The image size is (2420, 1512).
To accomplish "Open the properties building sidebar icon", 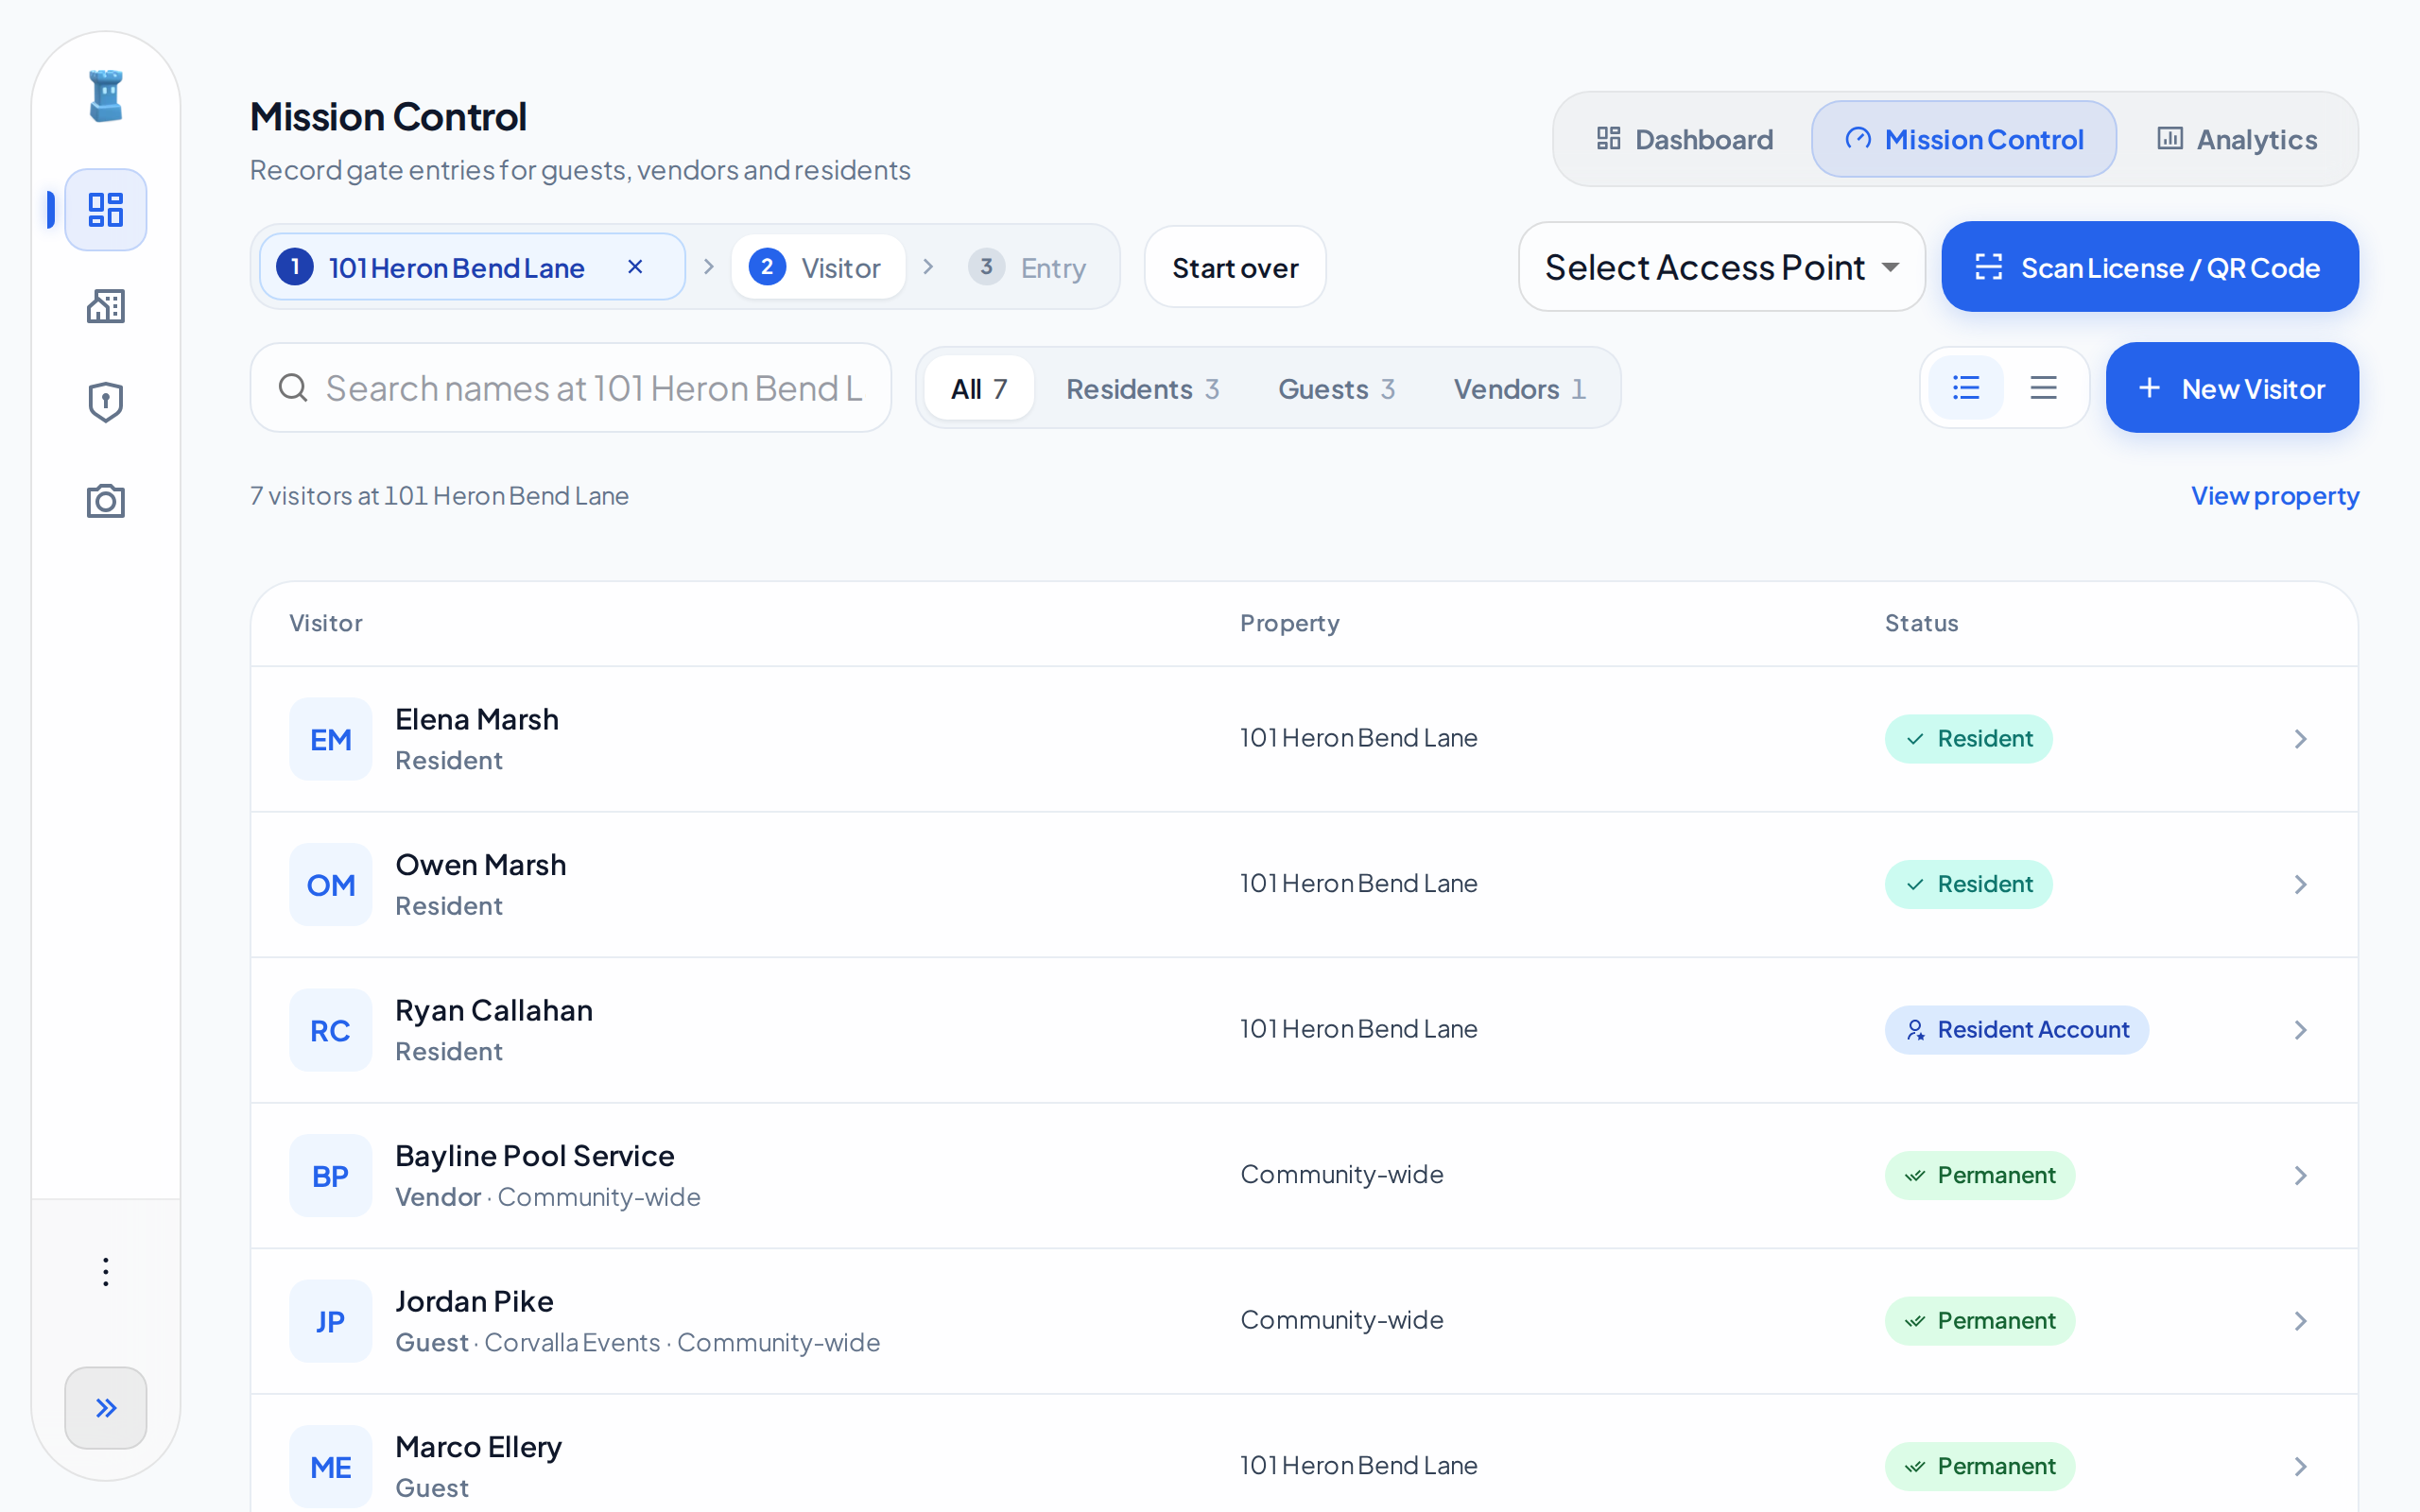I will click(x=106, y=306).
